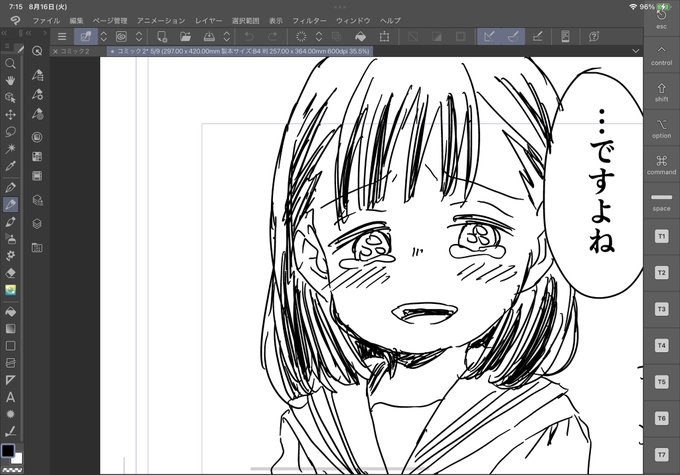Toggle the control modifier key

661,56
